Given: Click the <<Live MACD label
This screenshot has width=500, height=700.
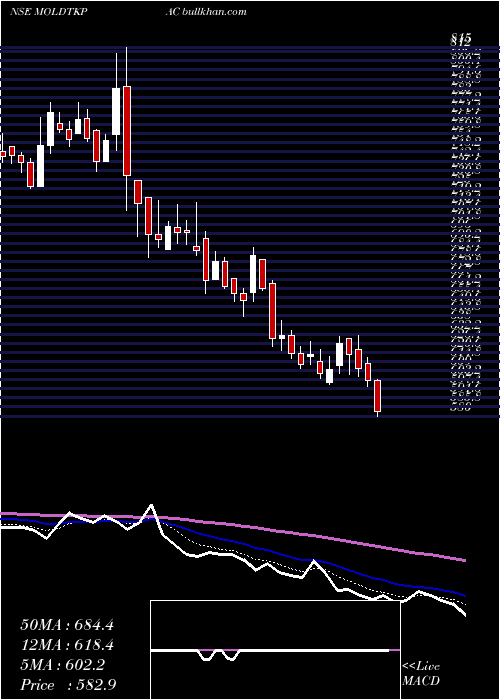Looking at the screenshot, I should [421, 674].
